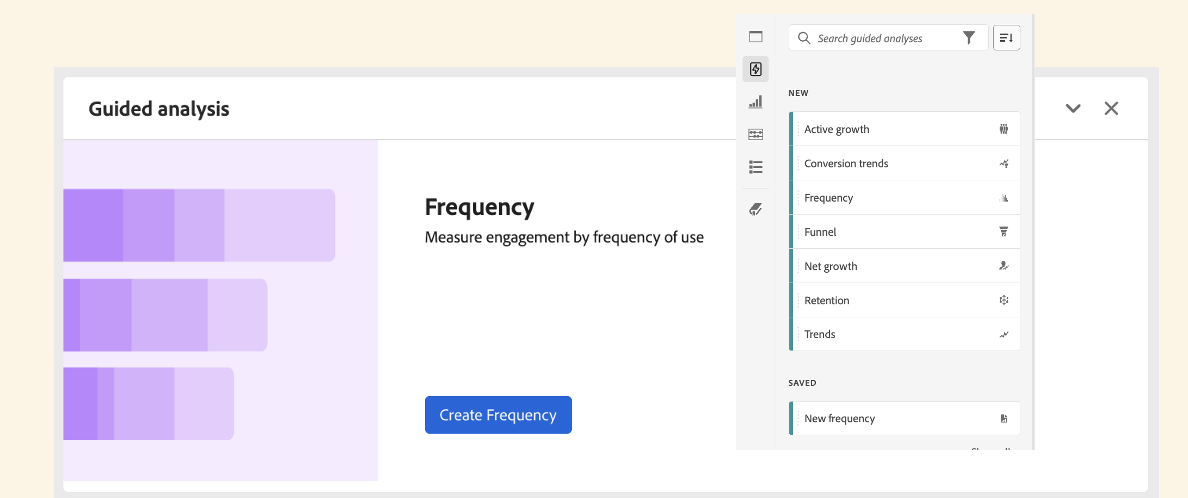Open the filter funnel icon in search box
Image resolution: width=1188 pixels, height=498 pixels.
pyautogui.click(x=969, y=38)
